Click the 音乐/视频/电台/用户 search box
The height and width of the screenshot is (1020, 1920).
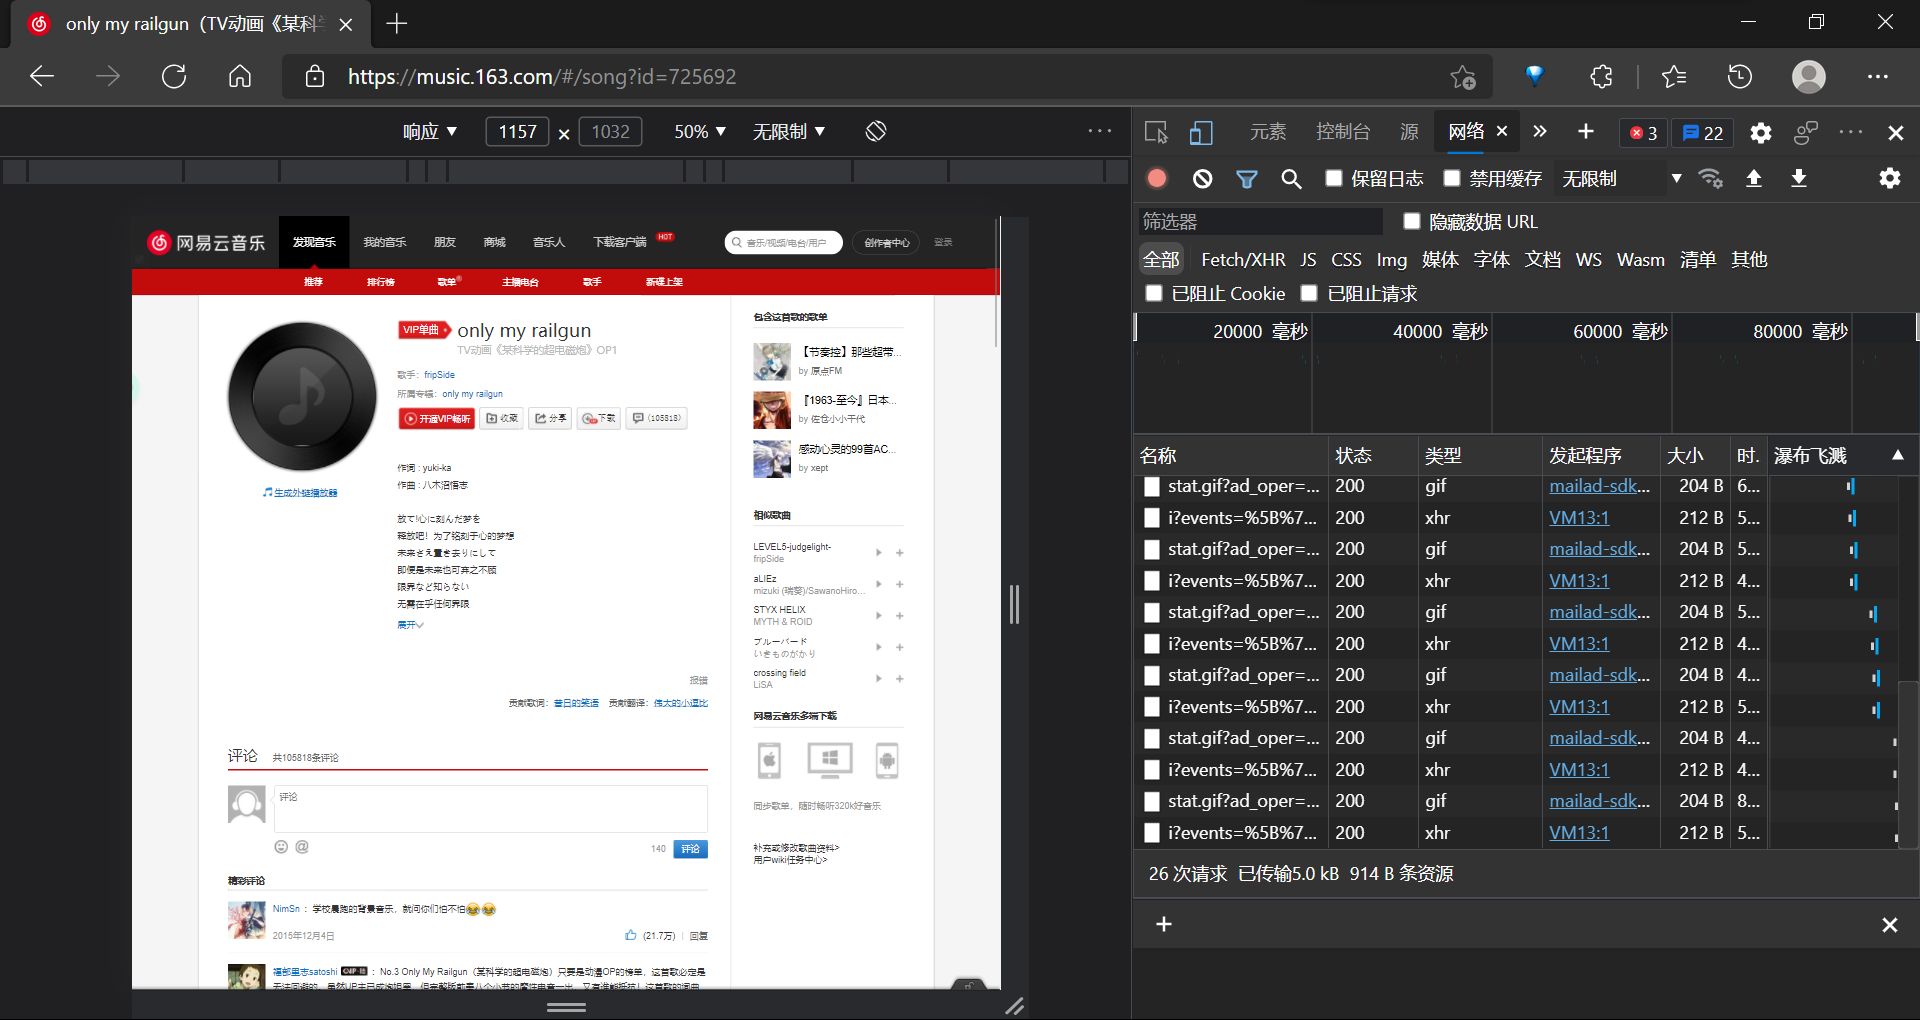pyautogui.click(x=784, y=243)
